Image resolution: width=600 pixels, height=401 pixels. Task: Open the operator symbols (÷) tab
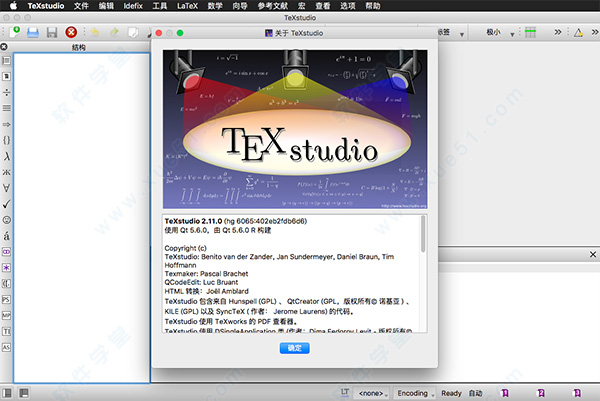(7, 92)
